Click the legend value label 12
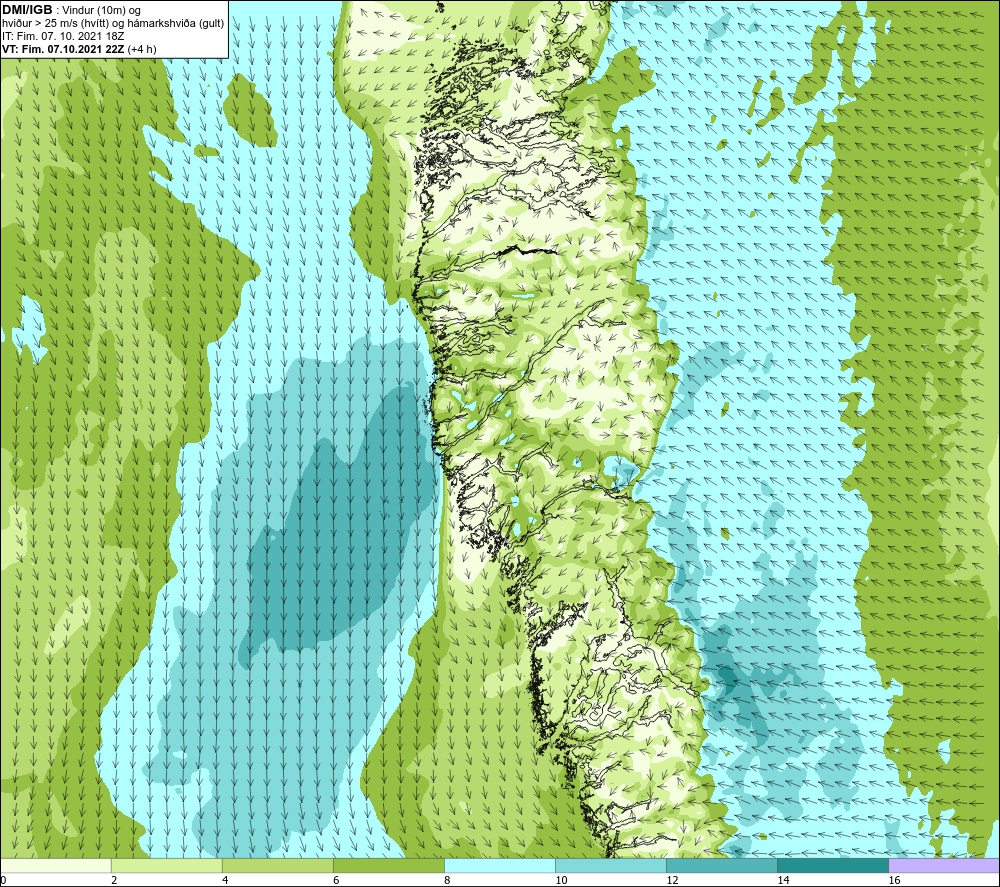 click(x=672, y=881)
